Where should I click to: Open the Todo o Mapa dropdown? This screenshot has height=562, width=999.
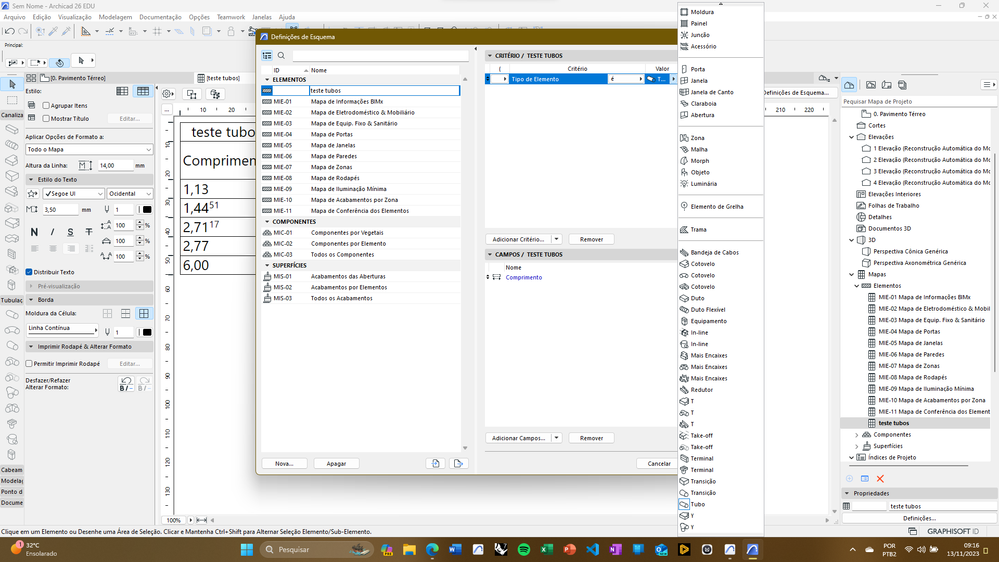click(x=89, y=149)
